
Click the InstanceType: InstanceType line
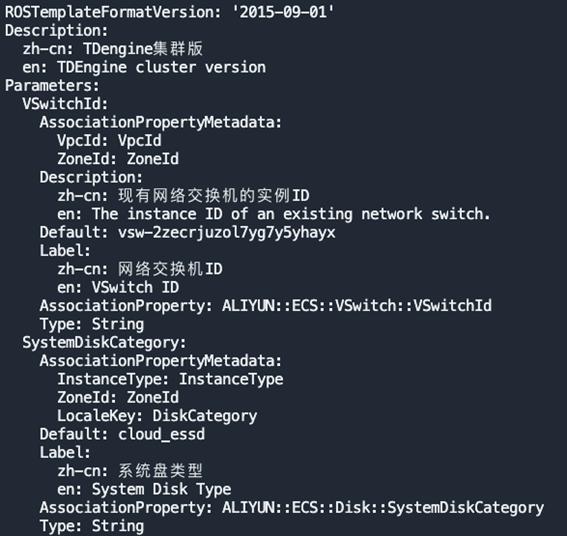[170, 379]
